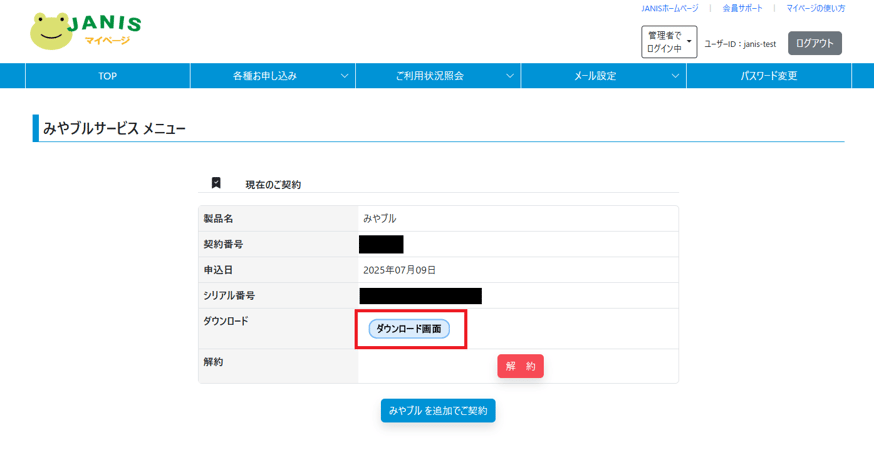Screen dimensions: 874x450
Task: Open the パスワード変更 menu item
Action: (x=769, y=76)
